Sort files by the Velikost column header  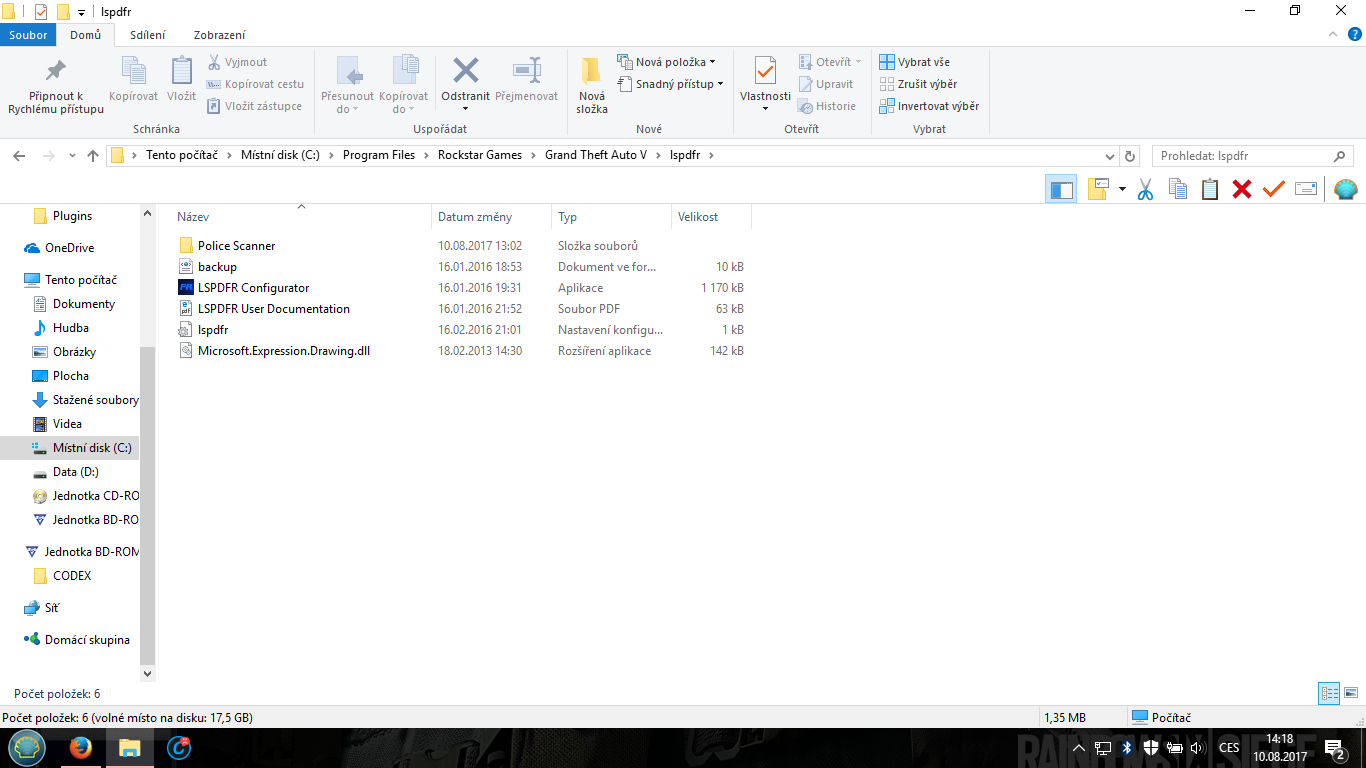pyautogui.click(x=711, y=217)
